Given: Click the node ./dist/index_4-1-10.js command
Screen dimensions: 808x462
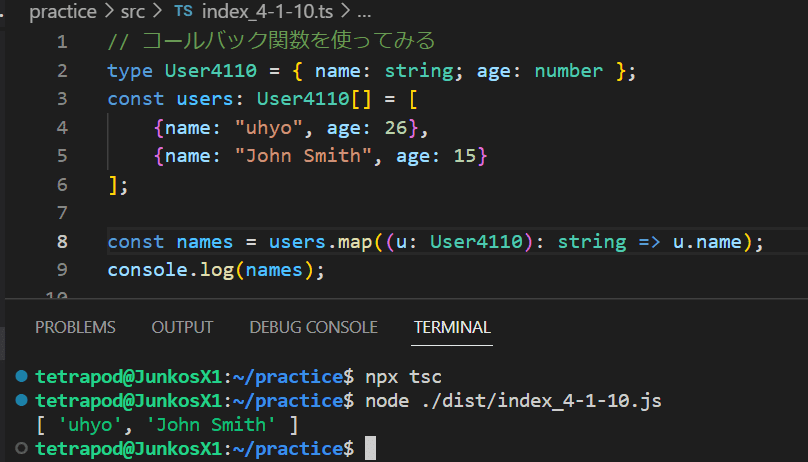Looking at the screenshot, I should pos(513,401).
